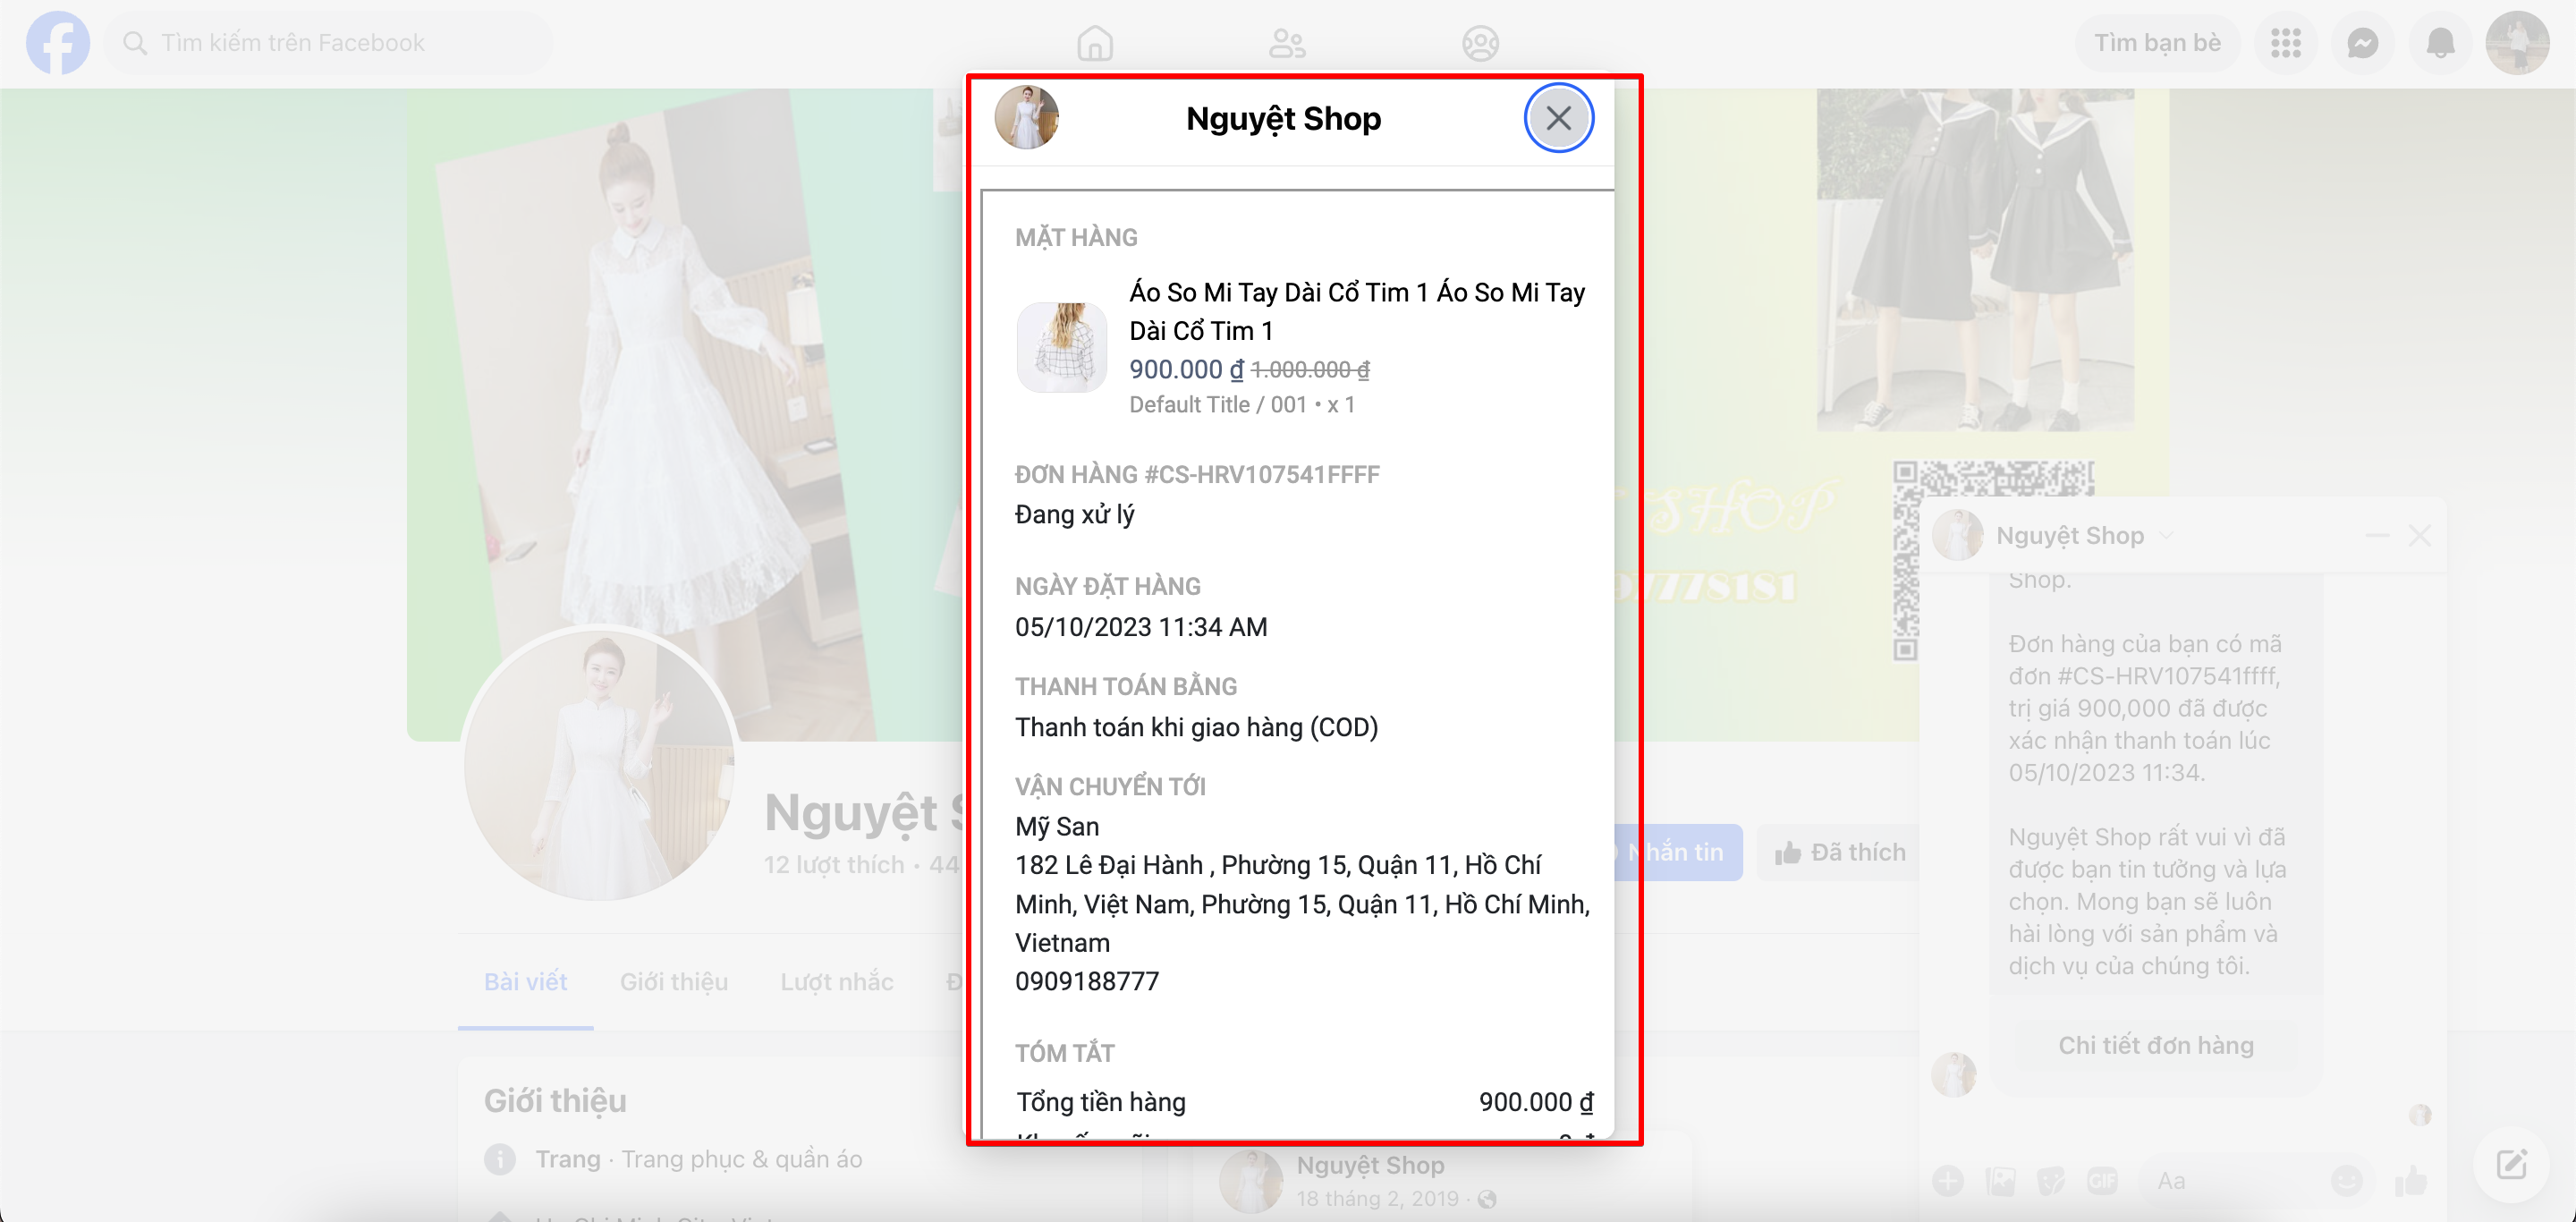The height and width of the screenshot is (1222, 2576).
Task: Open the GIF picker in chat
Action: 2102,1181
